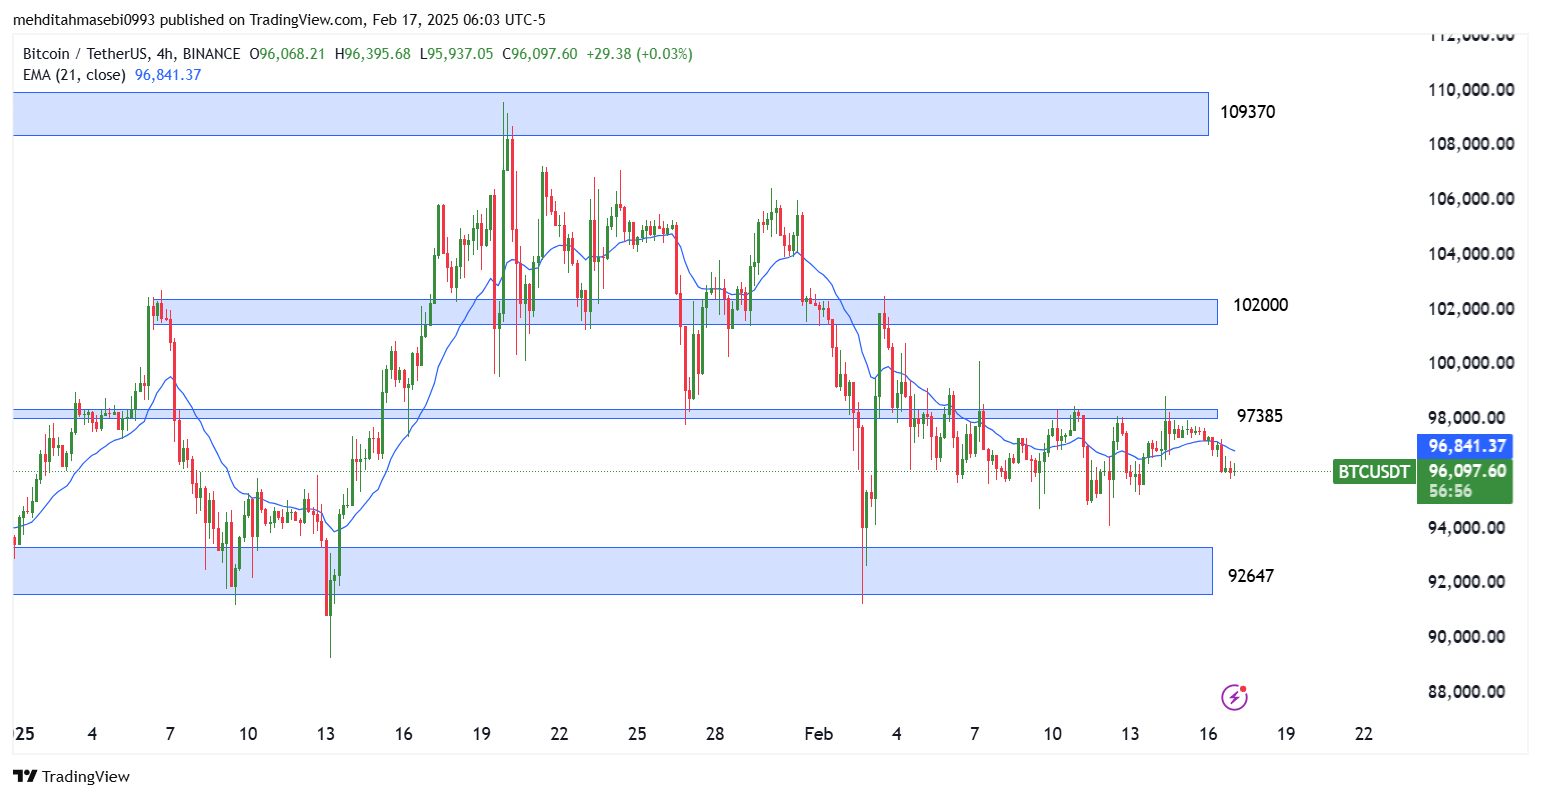Click the high price H96,395.68 value
1541x798 pixels.
click(x=372, y=54)
